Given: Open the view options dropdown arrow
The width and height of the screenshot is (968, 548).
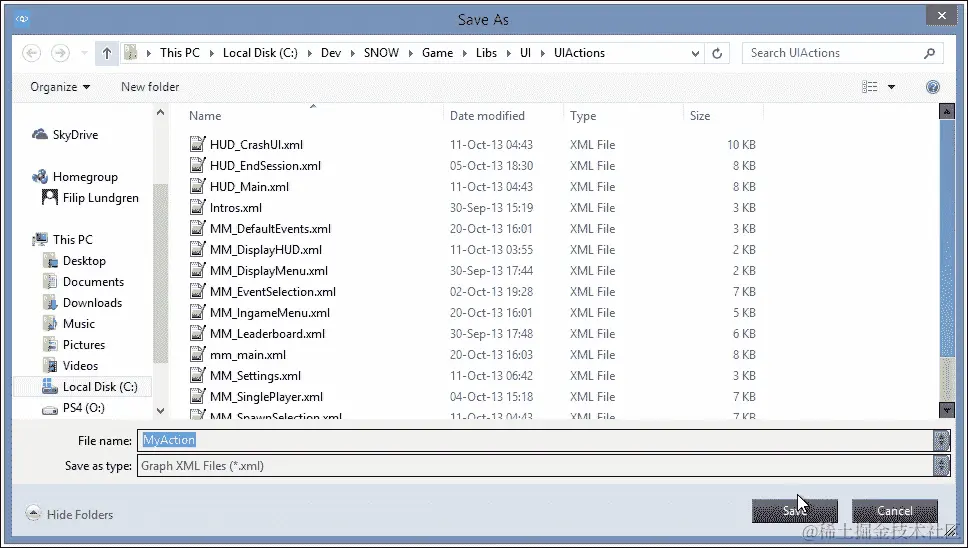Looking at the screenshot, I should pos(891,87).
